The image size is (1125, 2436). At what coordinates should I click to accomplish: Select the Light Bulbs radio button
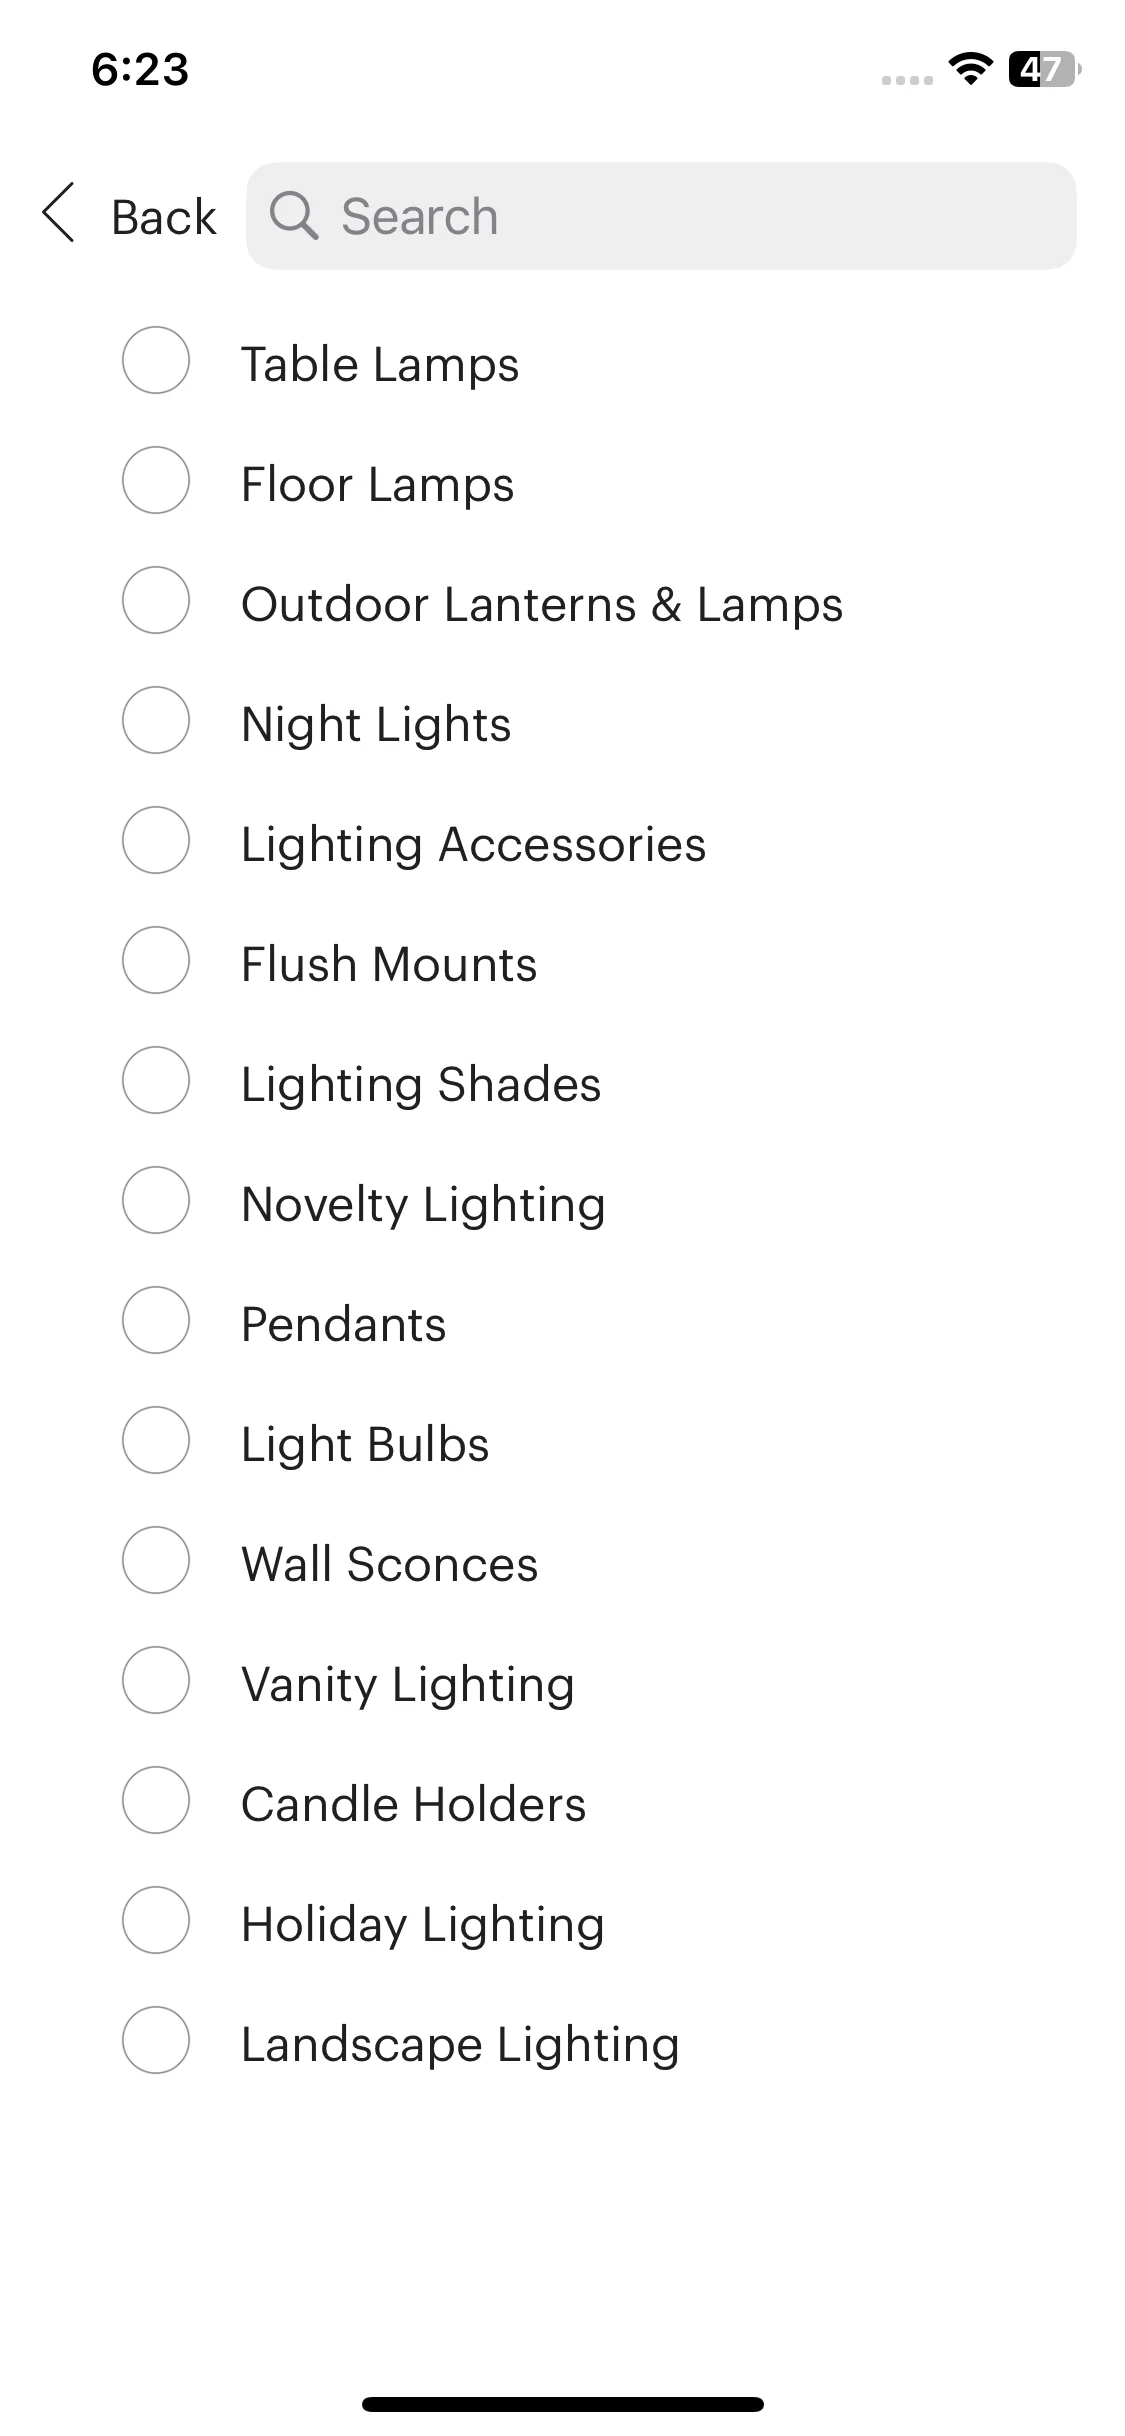tap(156, 1440)
